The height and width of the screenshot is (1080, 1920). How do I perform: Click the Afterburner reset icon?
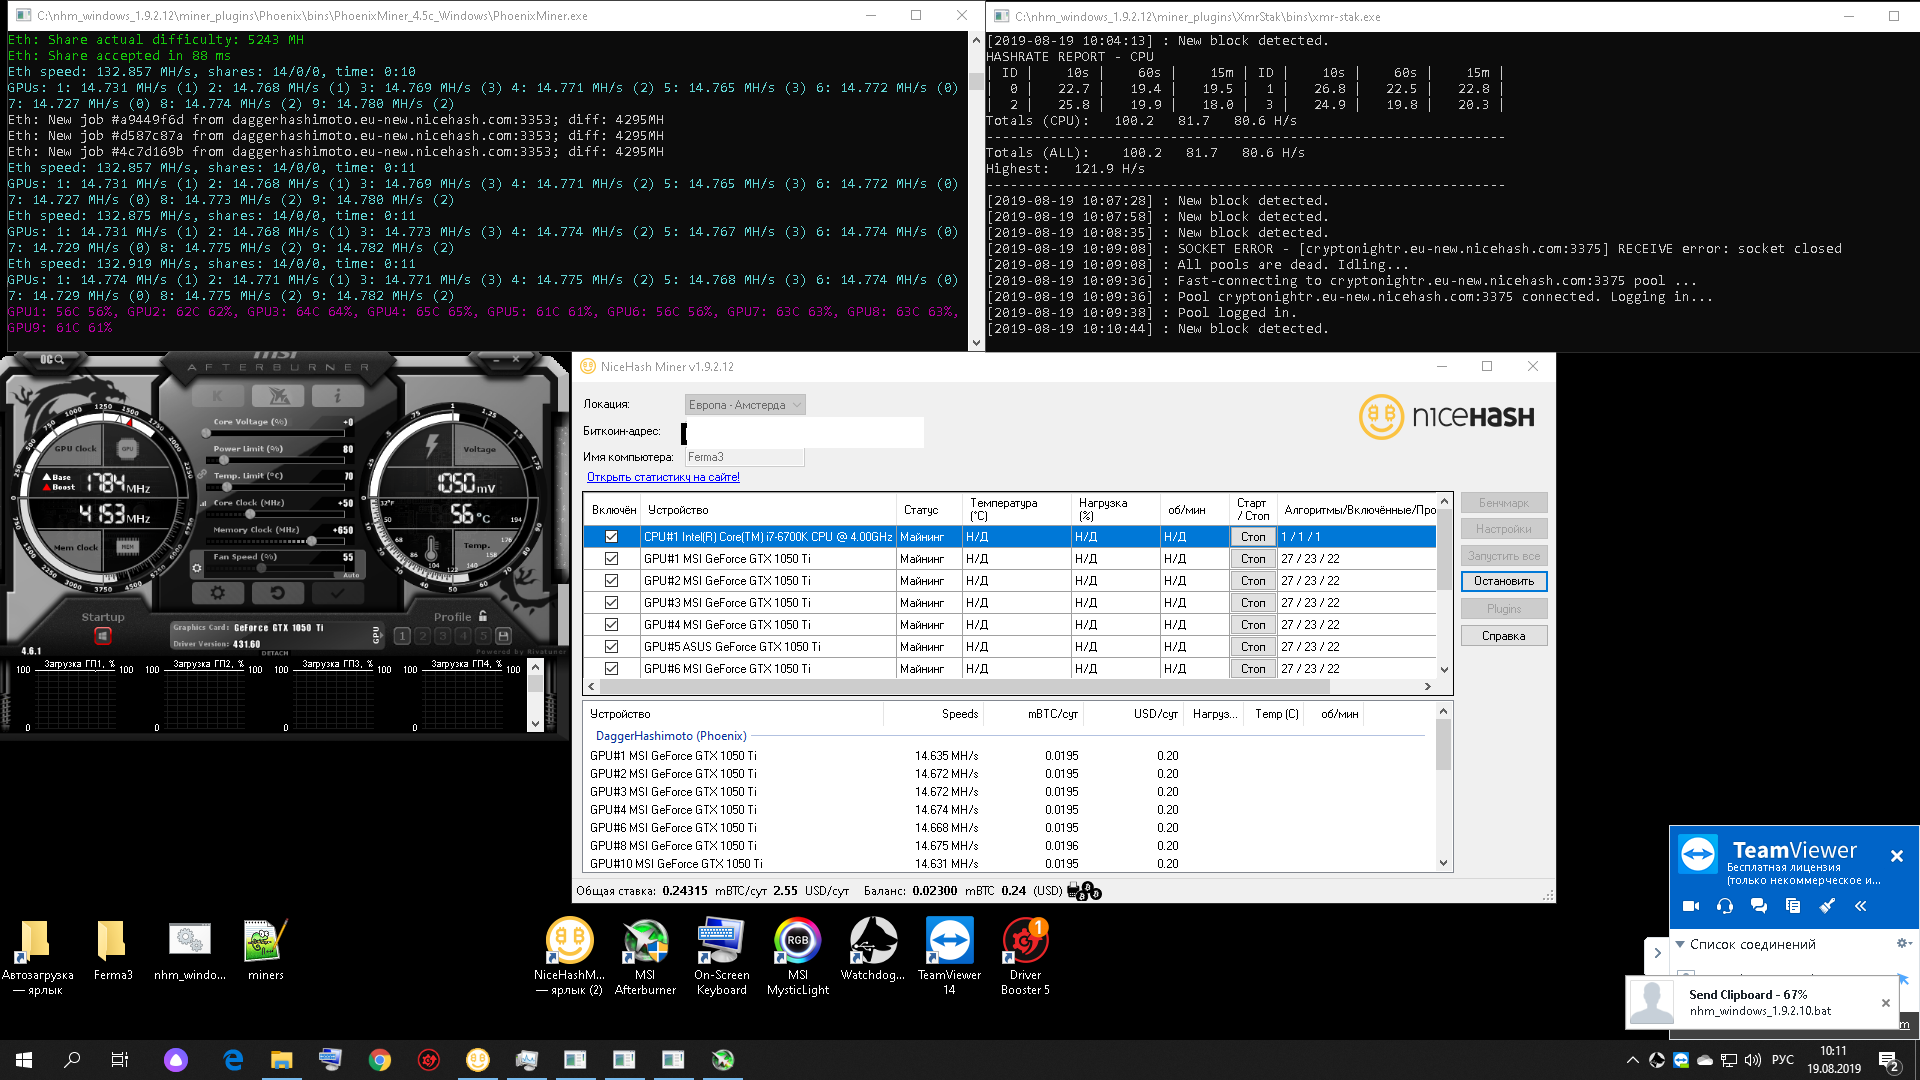pyautogui.click(x=278, y=592)
